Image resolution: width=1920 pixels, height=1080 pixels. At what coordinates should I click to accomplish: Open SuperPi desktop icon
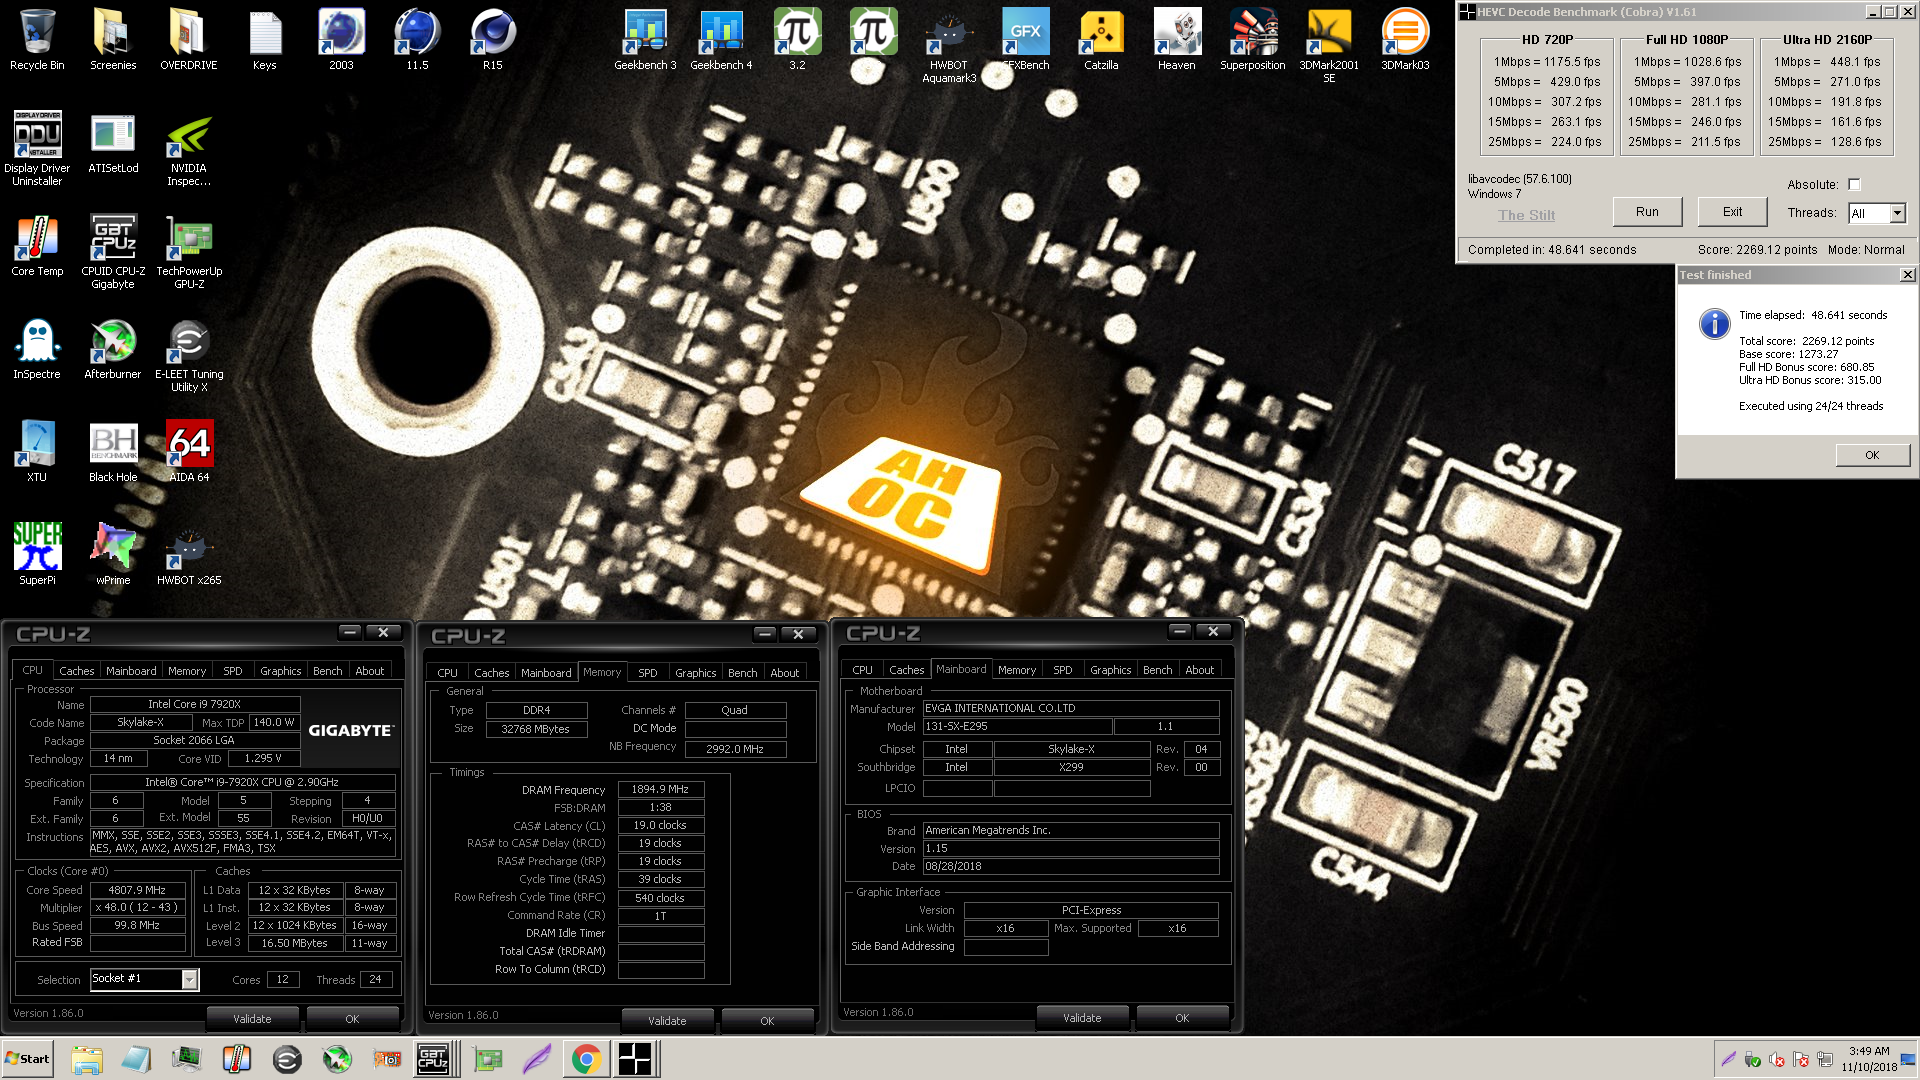(37, 554)
